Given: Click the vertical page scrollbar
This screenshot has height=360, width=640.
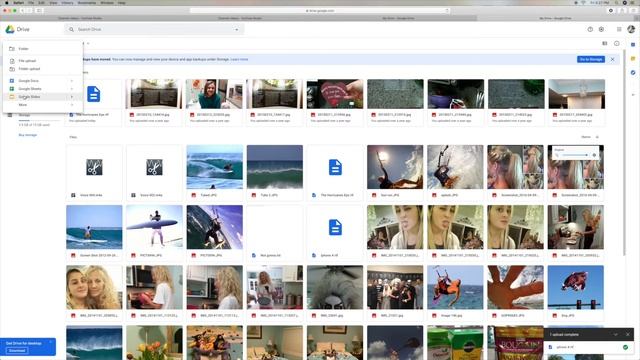Looking at the screenshot, I should 624,152.
